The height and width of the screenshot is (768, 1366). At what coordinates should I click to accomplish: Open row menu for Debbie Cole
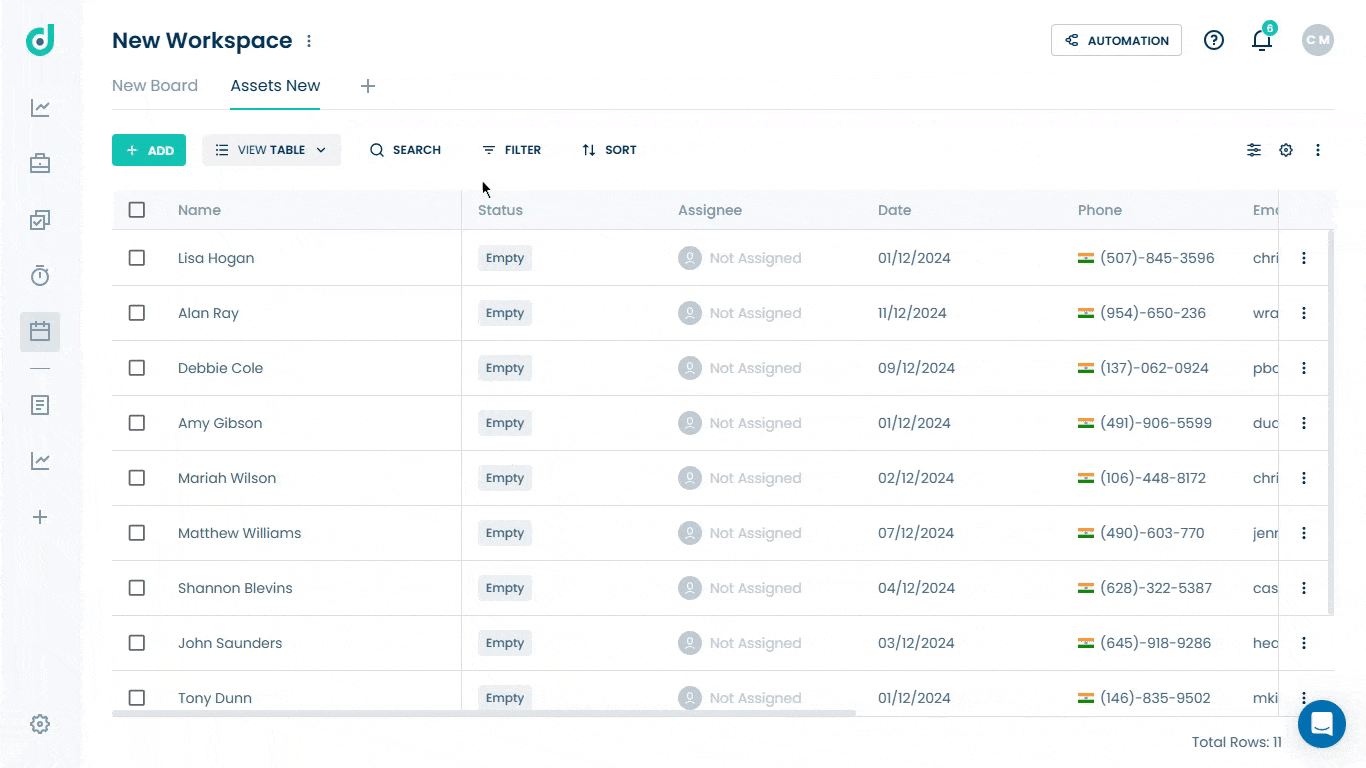pyautogui.click(x=1304, y=368)
